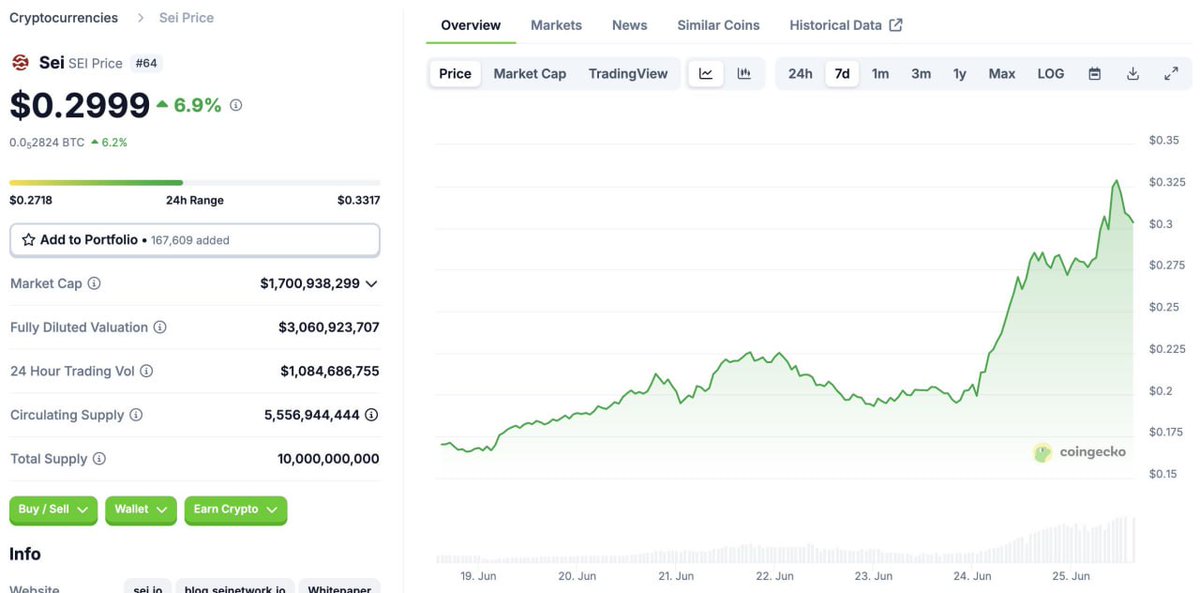Click Add to Portfolio button
The image size is (1200, 593).
[195, 240]
